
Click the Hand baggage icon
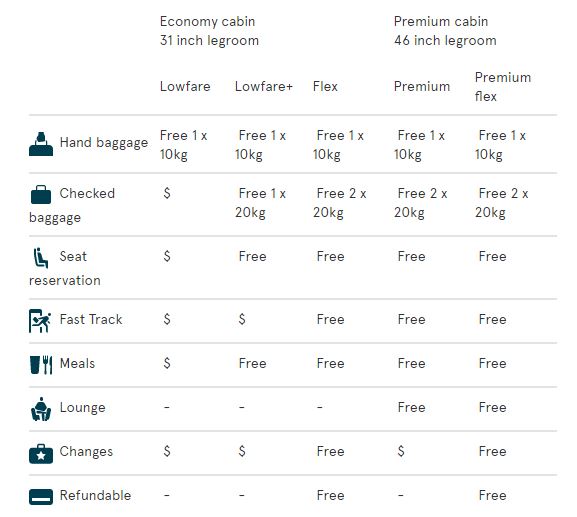(41, 144)
